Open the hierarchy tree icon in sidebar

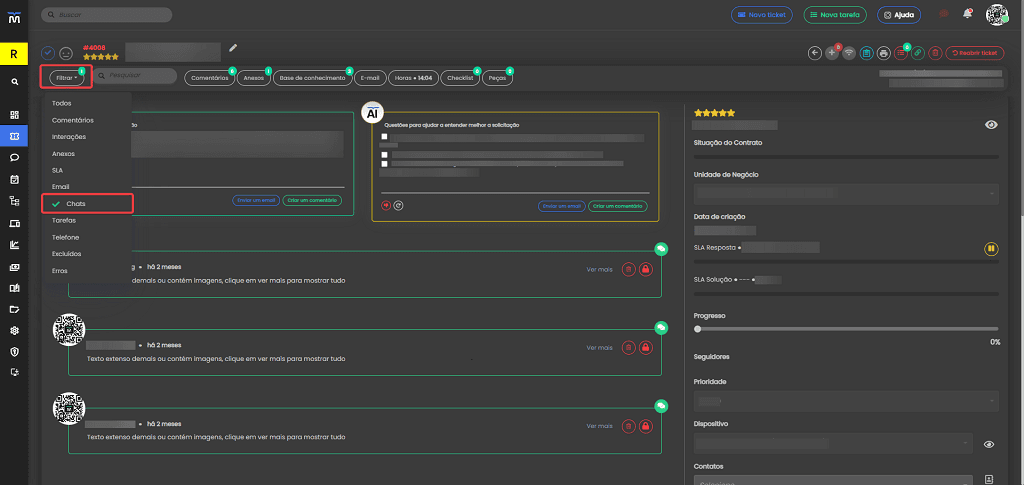click(x=14, y=200)
